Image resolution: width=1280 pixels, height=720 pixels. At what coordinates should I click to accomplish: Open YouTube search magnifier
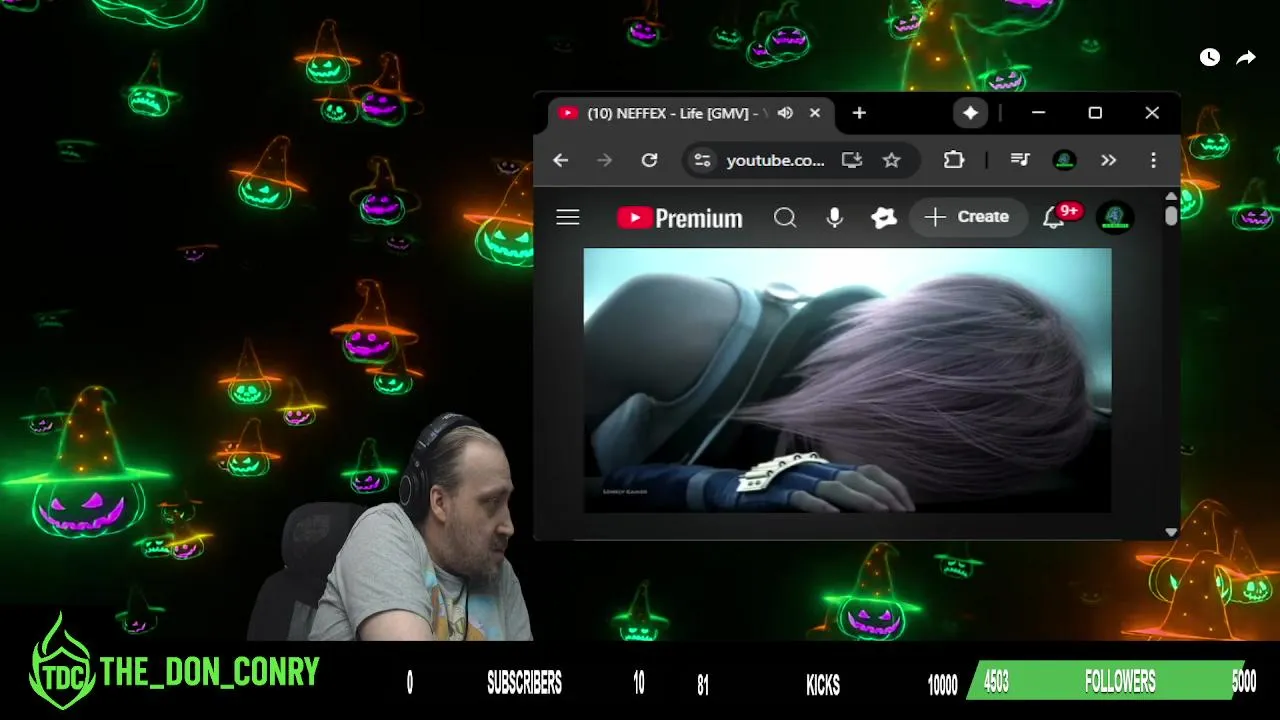785,217
